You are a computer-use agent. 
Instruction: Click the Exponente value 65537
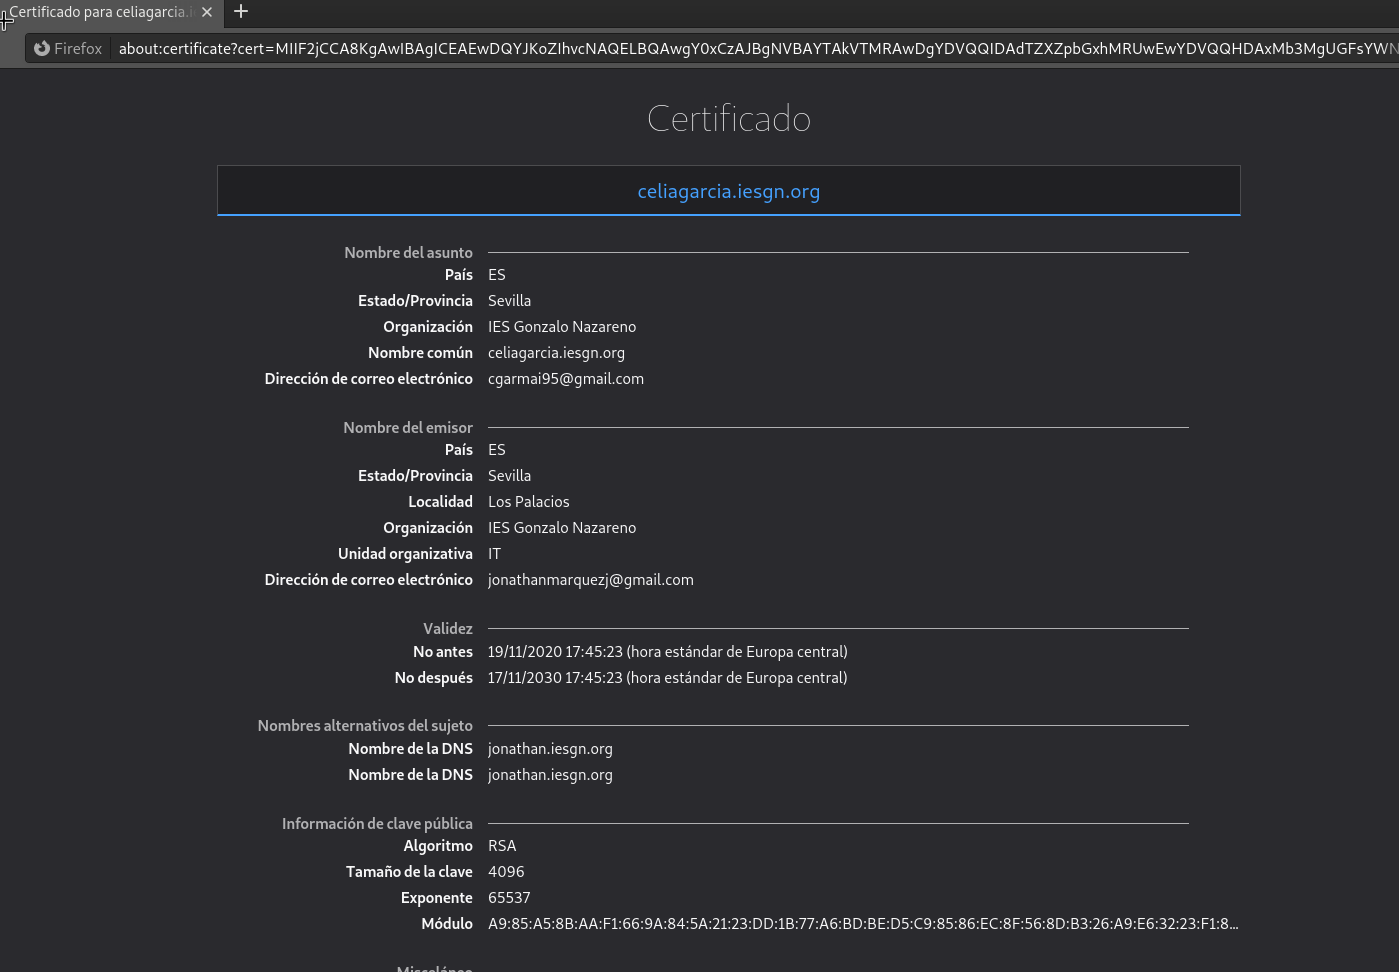(509, 898)
